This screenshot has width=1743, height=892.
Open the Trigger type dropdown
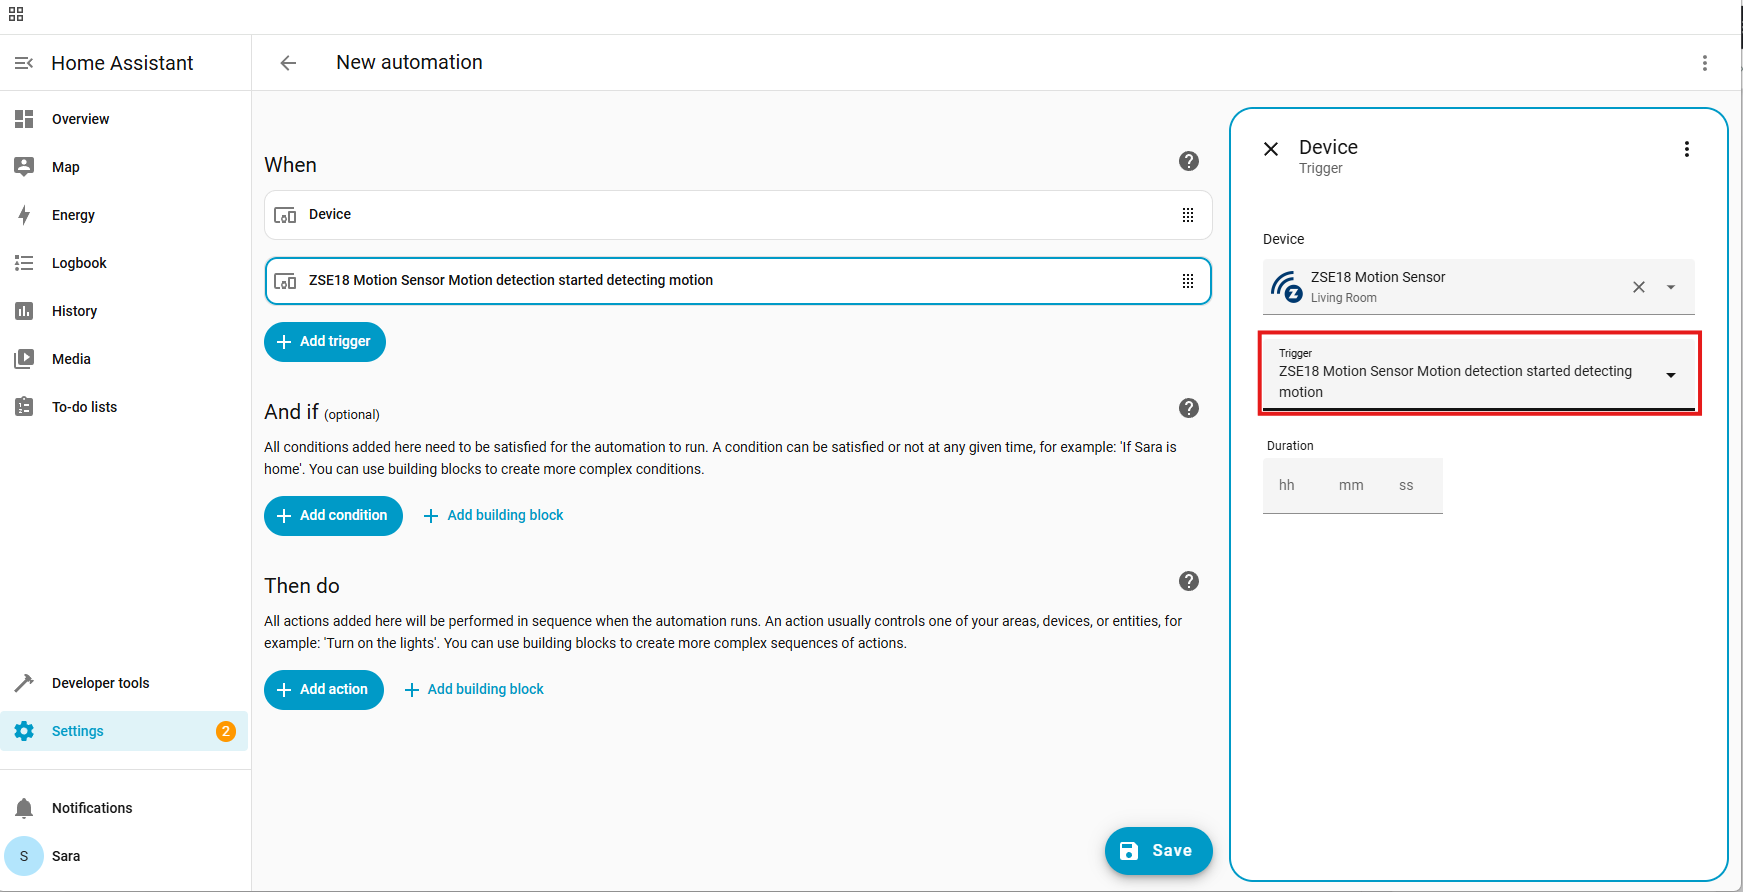click(x=1479, y=374)
